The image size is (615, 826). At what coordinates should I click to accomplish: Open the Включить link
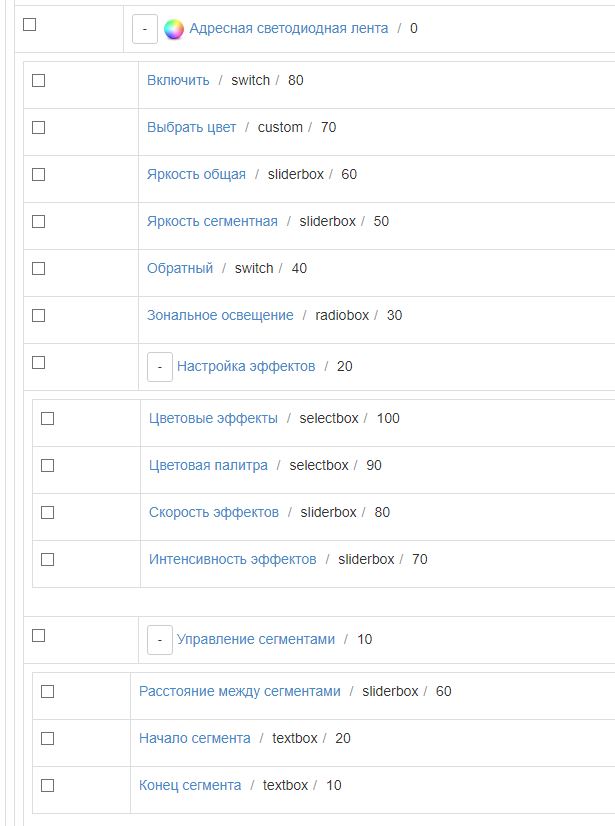point(178,80)
